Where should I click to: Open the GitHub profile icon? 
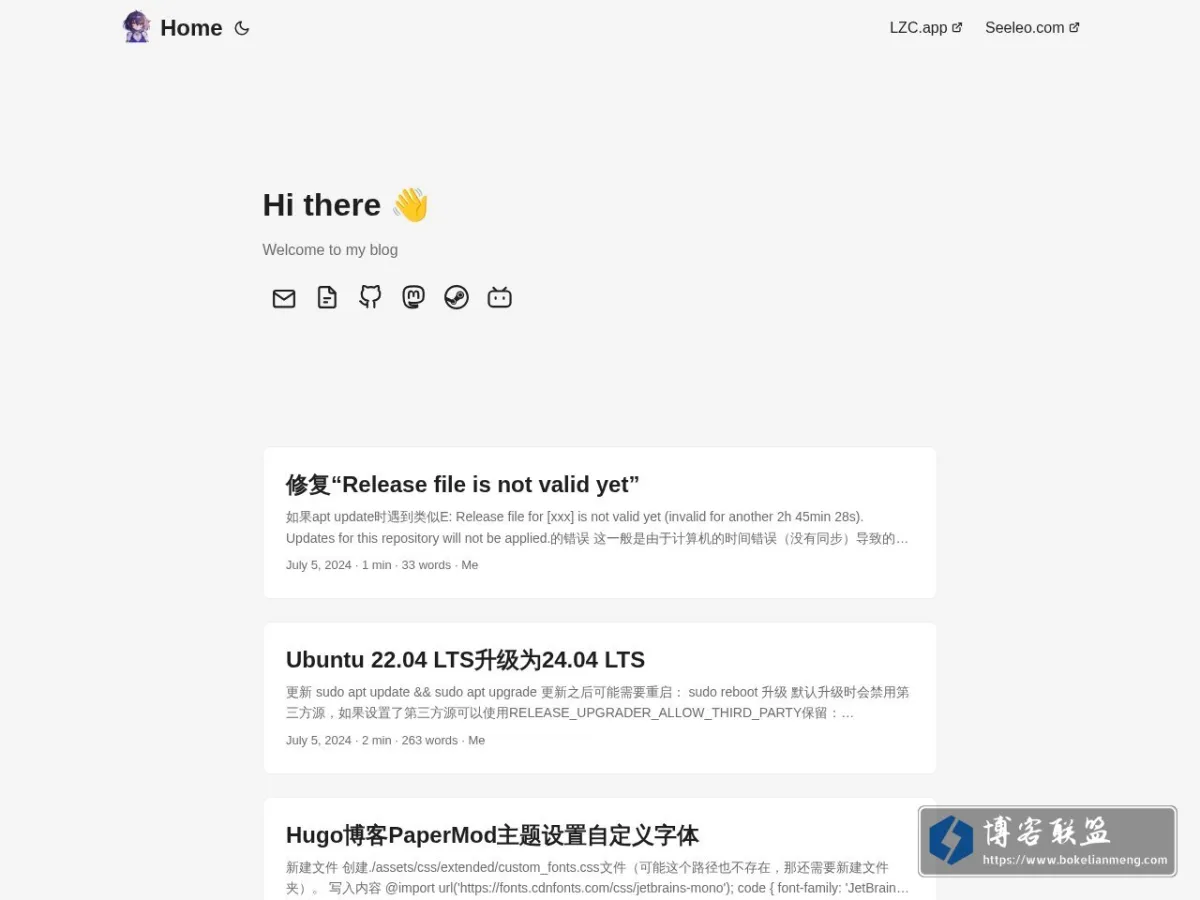pyautogui.click(x=370, y=297)
